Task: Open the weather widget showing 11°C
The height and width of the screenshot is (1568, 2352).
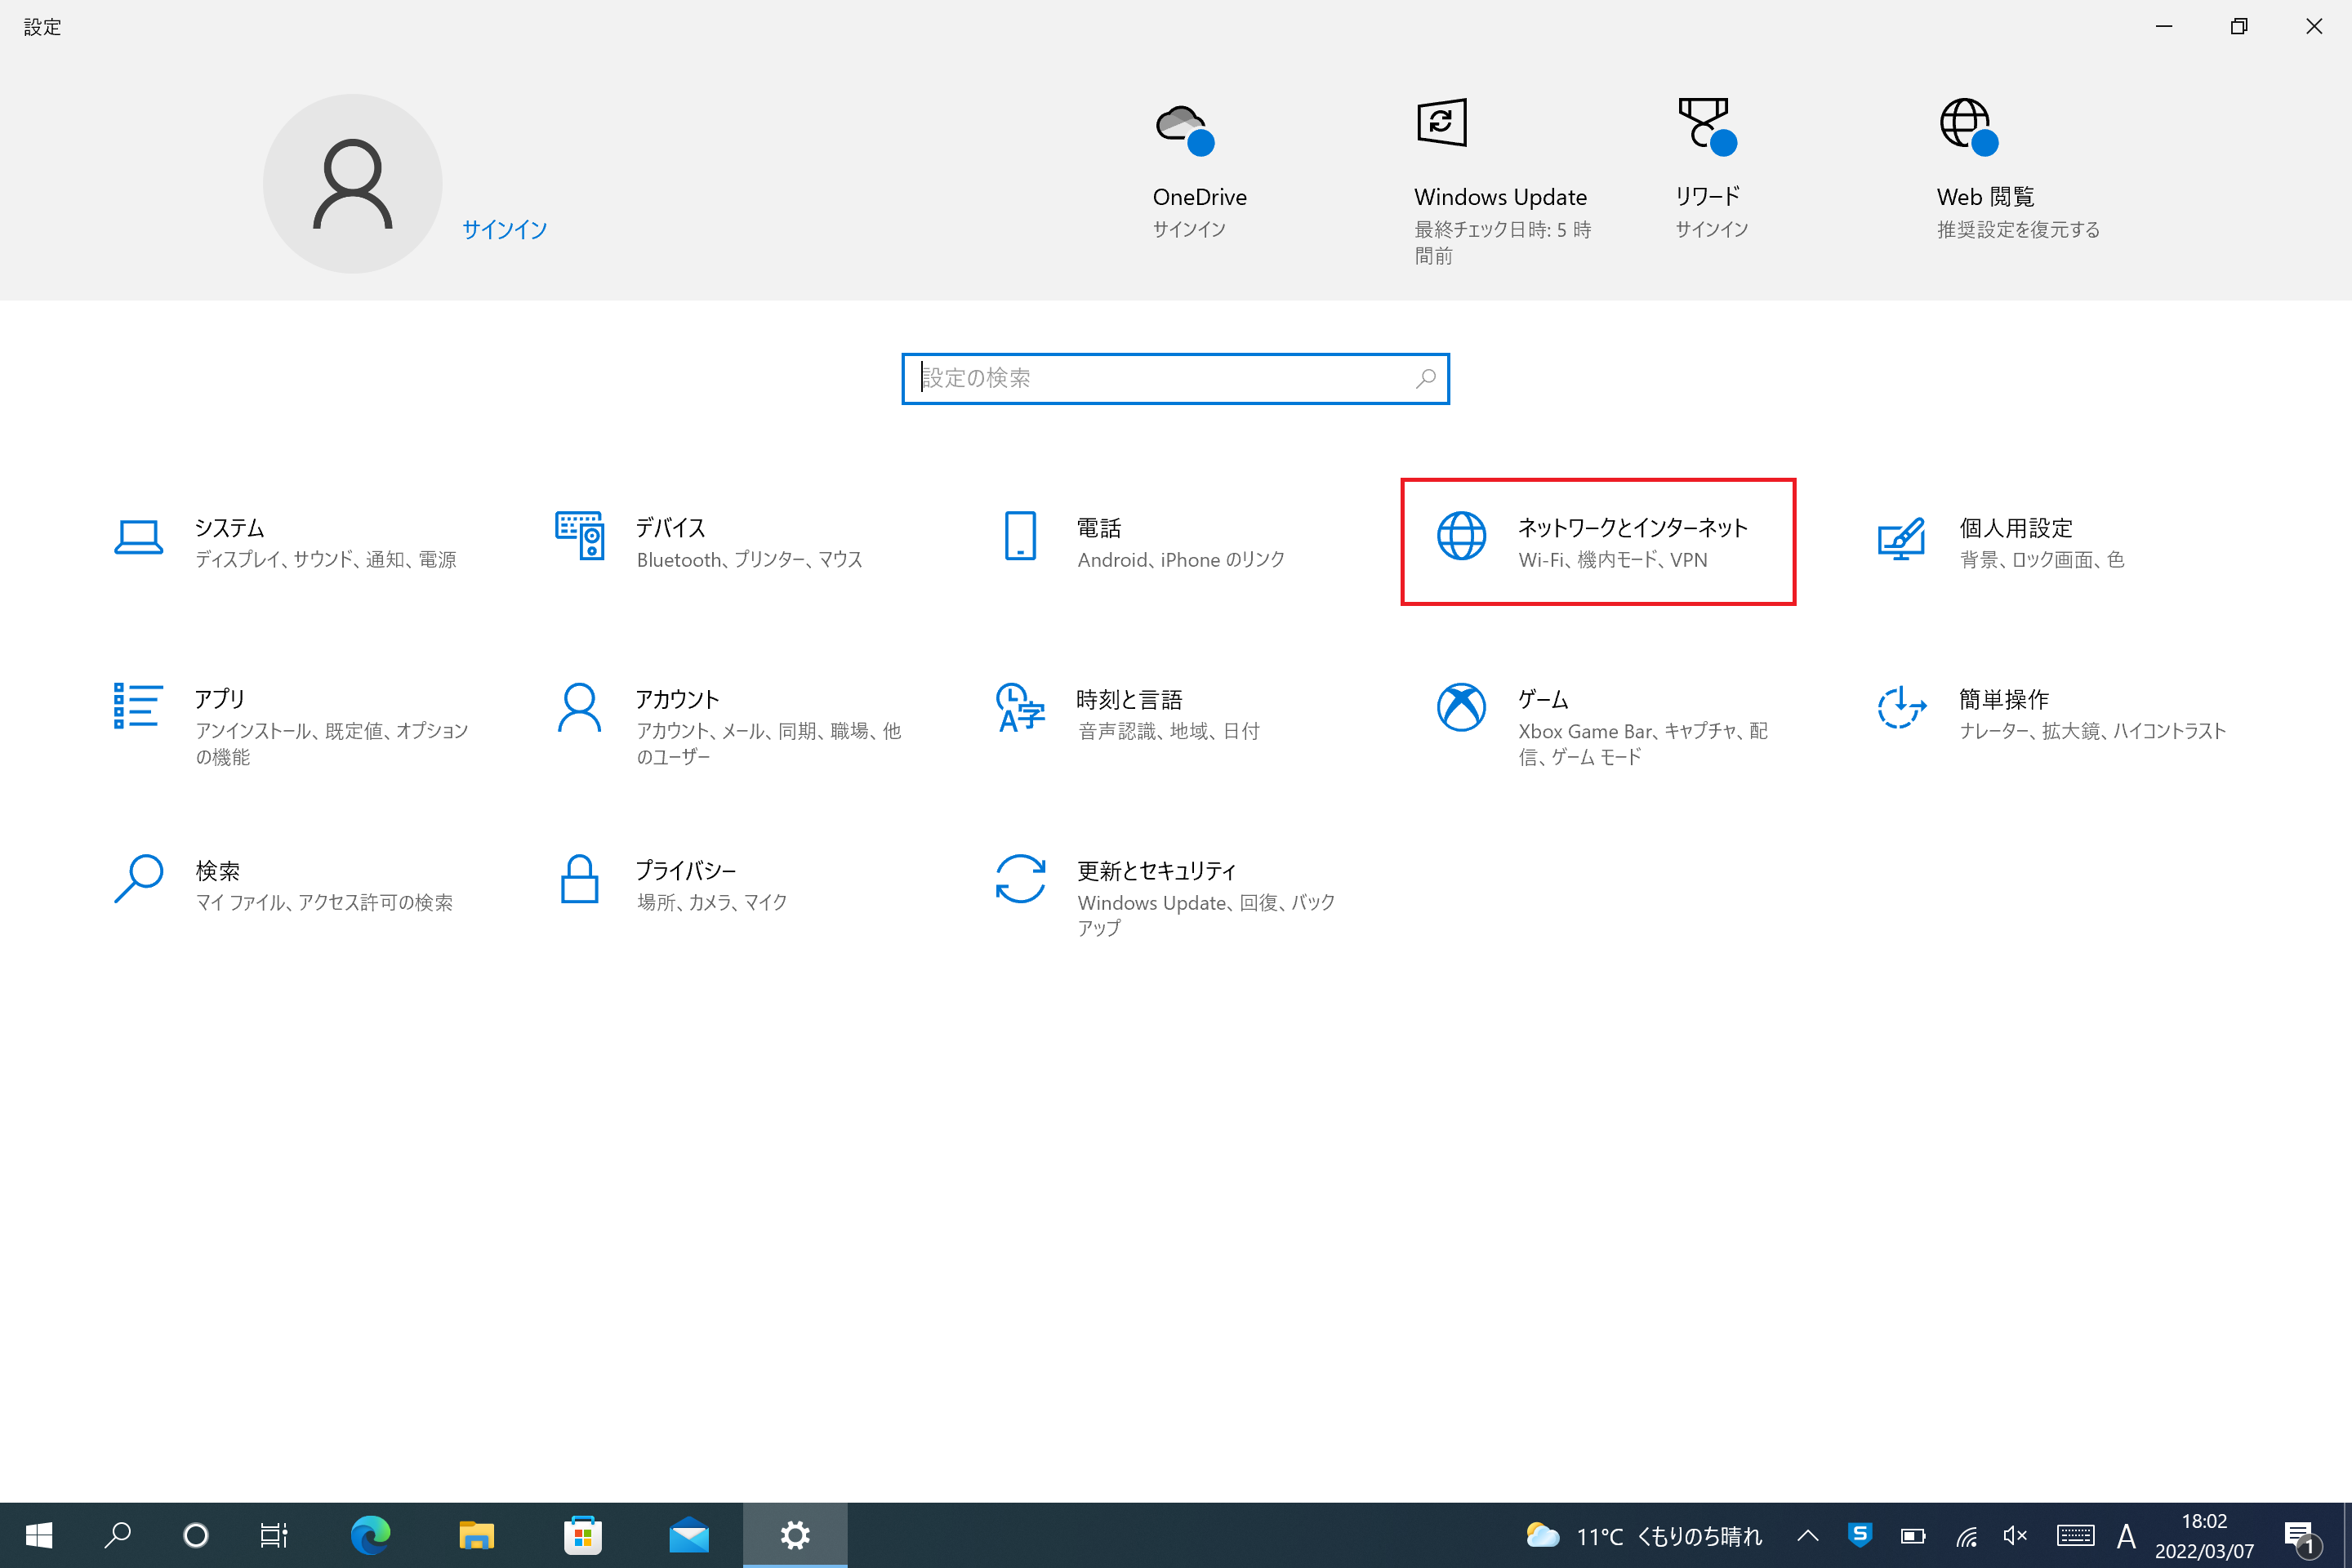Action: tap(1644, 1535)
